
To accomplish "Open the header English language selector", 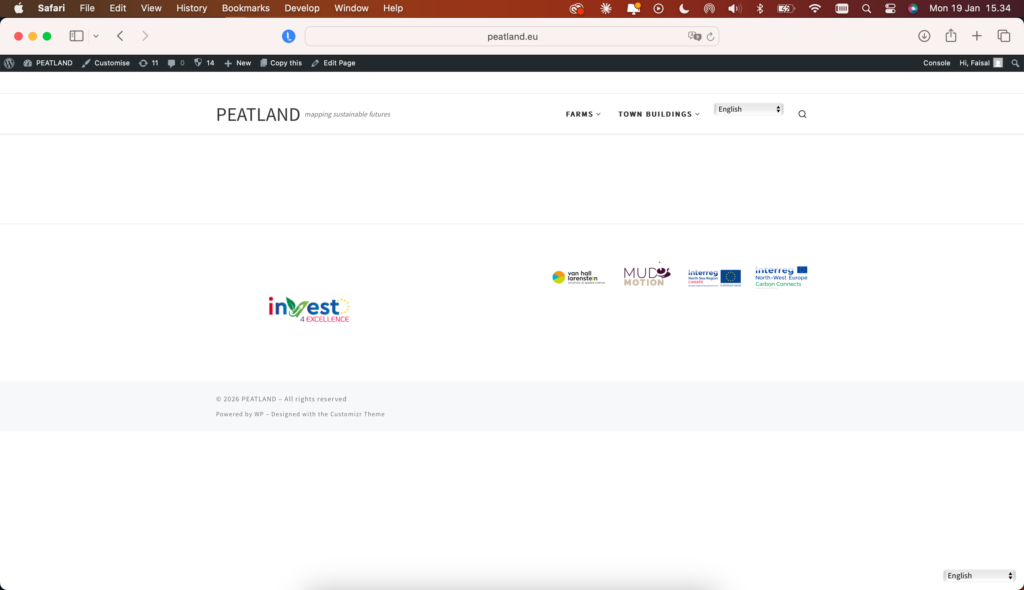I will coord(749,109).
